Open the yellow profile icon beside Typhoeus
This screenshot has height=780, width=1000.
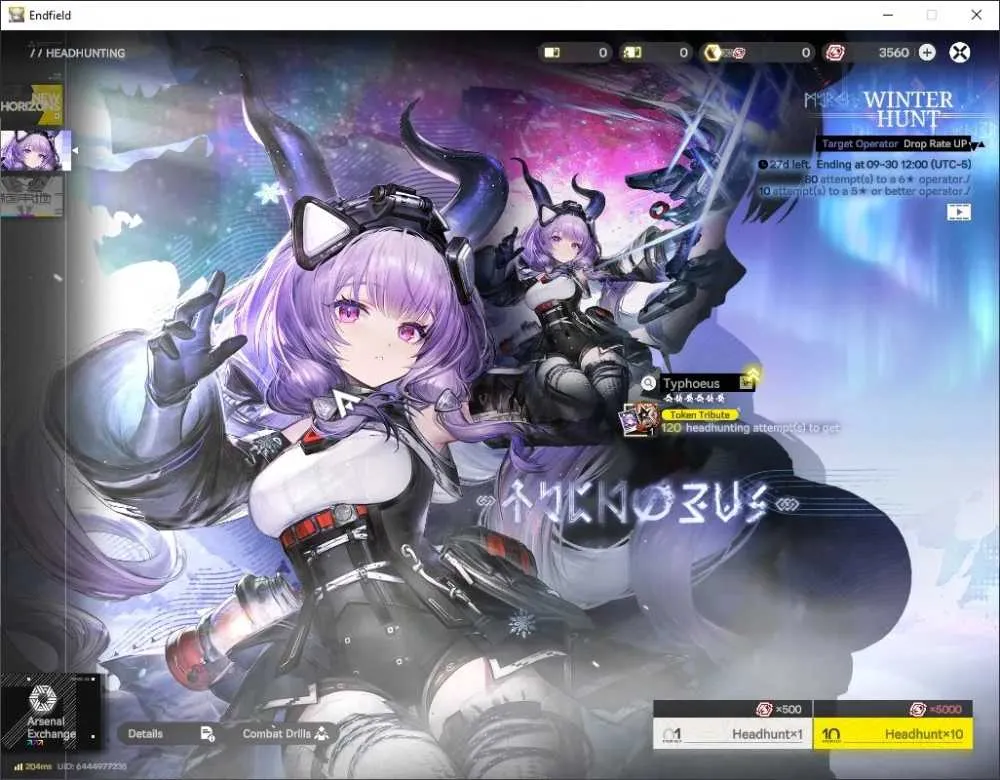point(747,381)
